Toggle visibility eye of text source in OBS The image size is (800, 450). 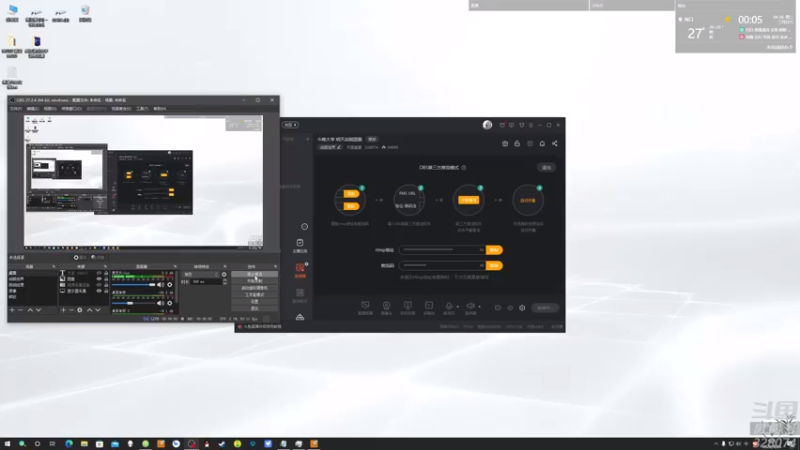coord(99,273)
